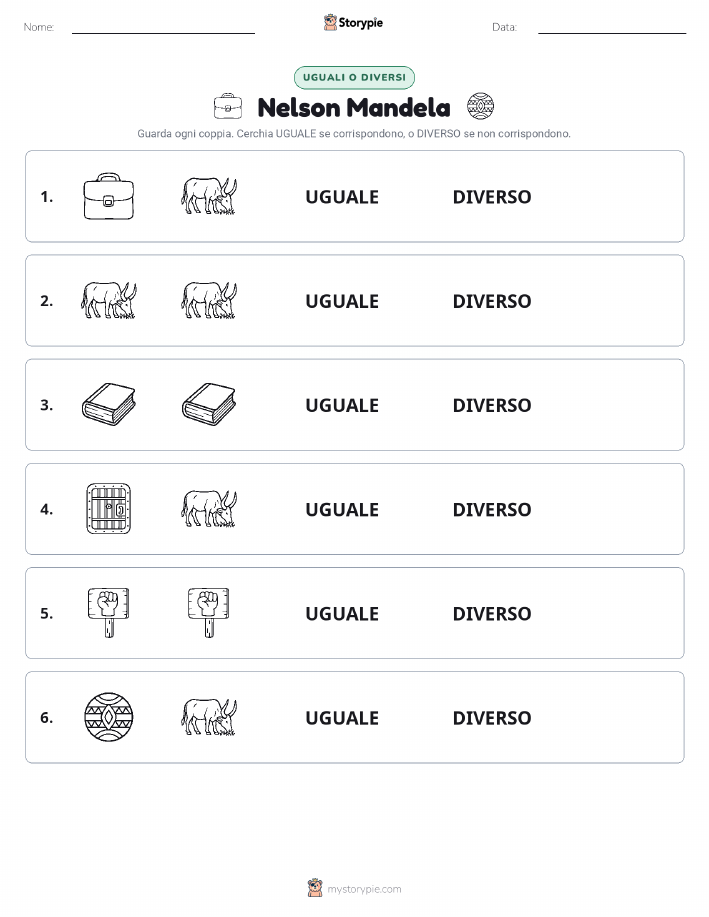Click the patterned ball beside the title
This screenshot has width=709, height=917.
pyautogui.click(x=480, y=106)
